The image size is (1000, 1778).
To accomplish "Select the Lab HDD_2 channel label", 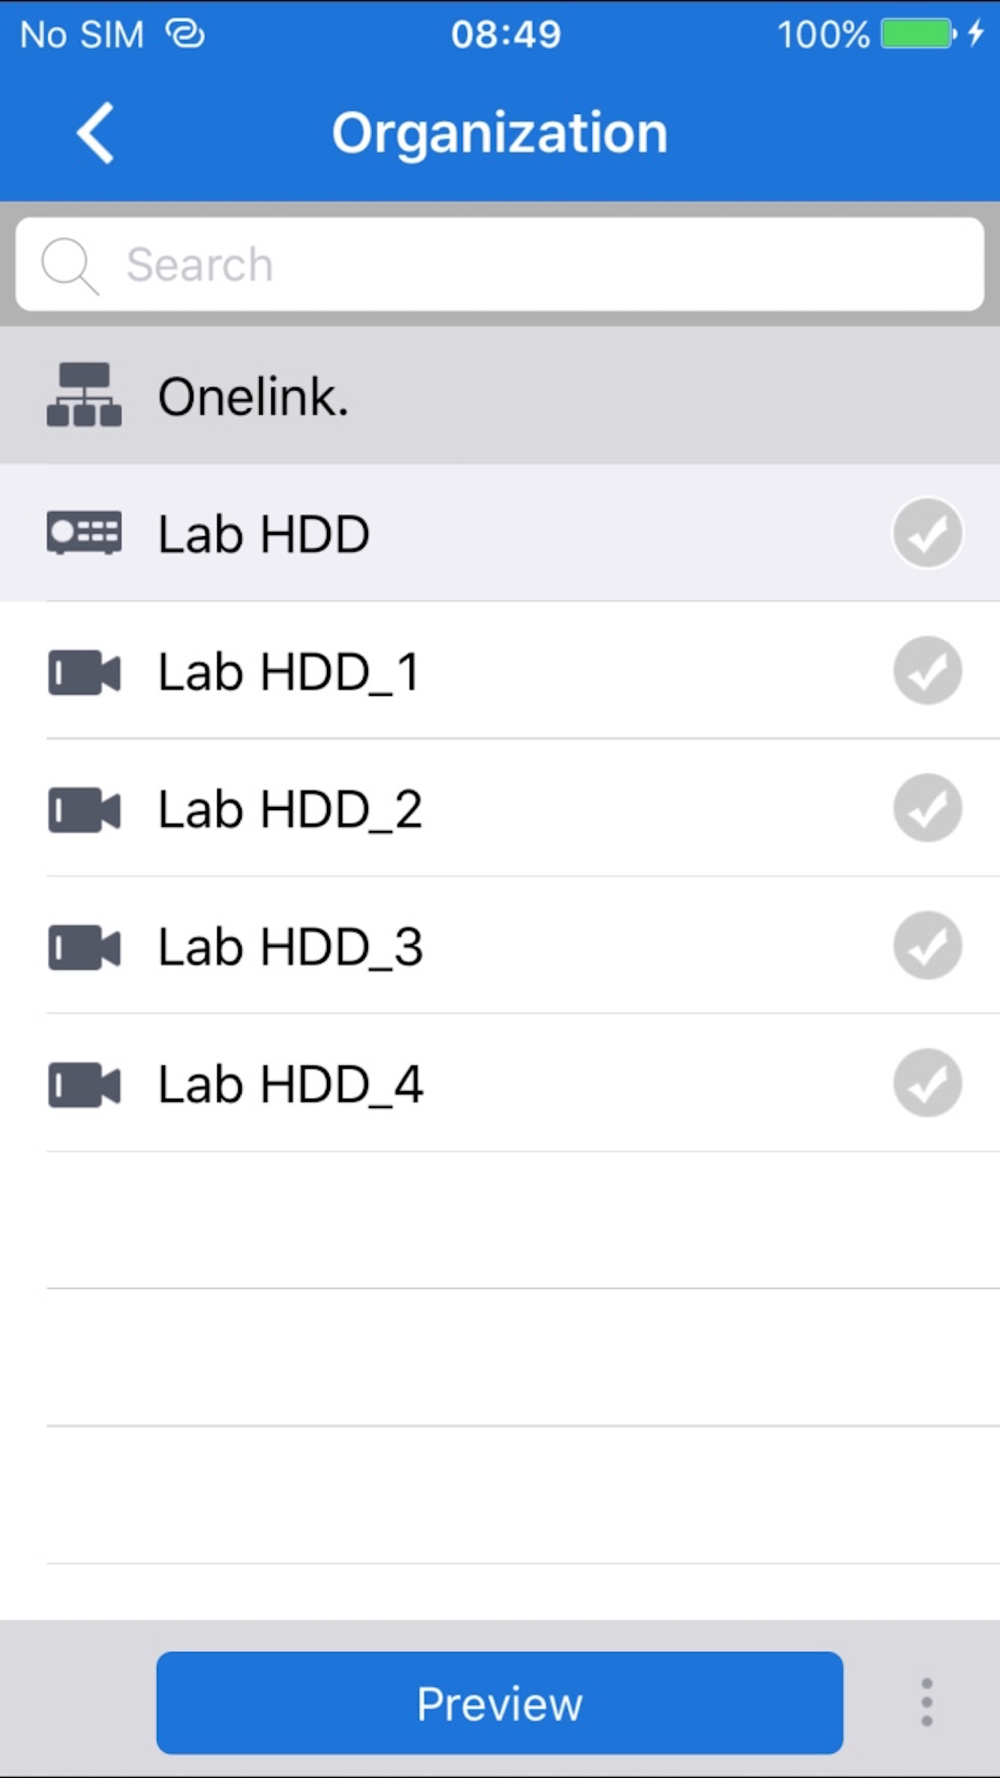I will (x=290, y=810).
